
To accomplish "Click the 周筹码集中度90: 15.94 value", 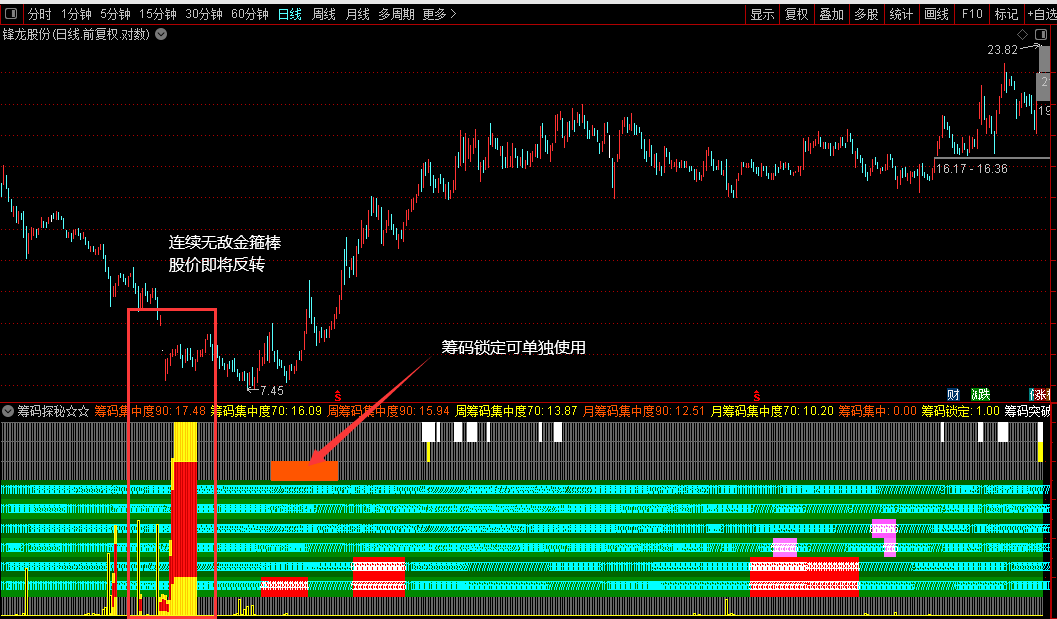I will tap(388, 411).
